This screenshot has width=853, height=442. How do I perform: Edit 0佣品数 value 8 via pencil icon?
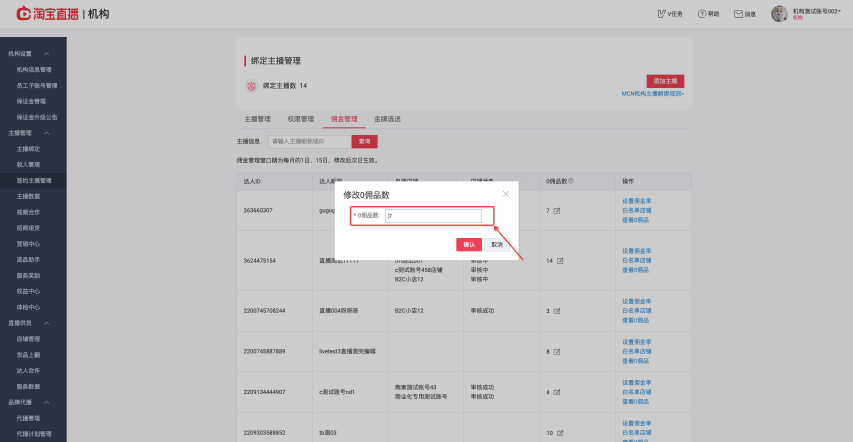tap(557, 352)
